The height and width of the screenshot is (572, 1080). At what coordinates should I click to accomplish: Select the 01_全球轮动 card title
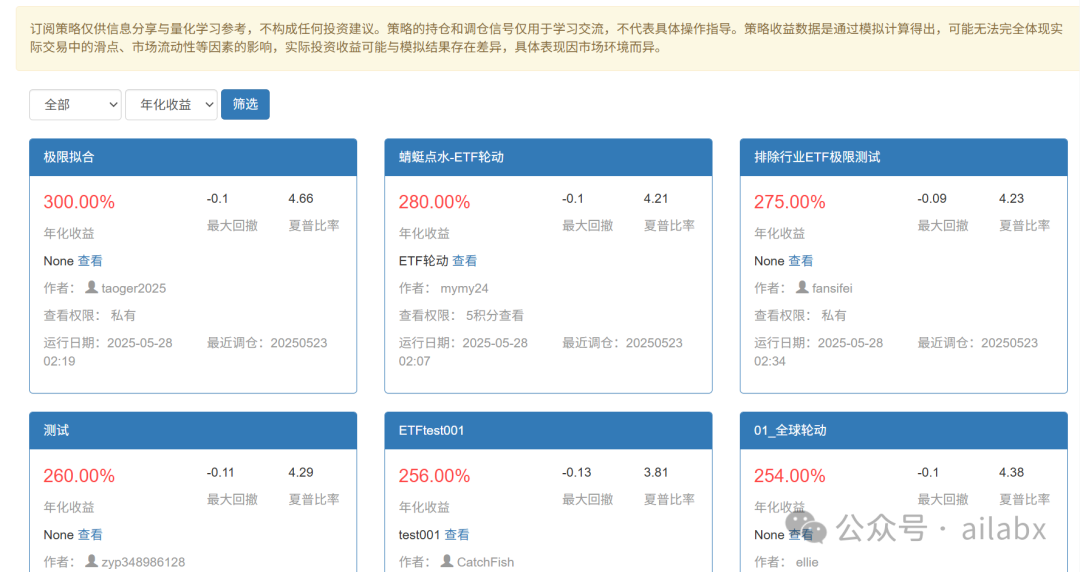(790, 431)
